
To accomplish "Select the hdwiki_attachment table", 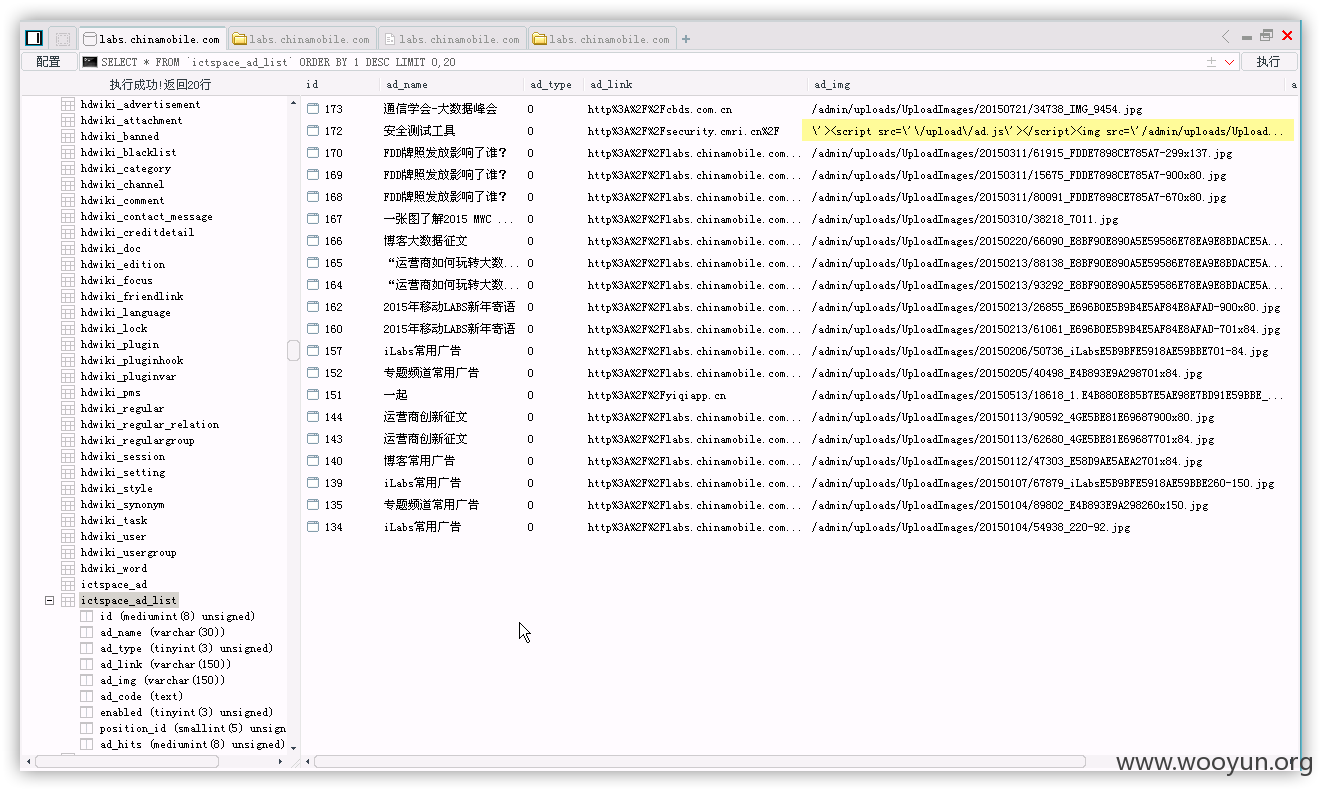I will 131,120.
